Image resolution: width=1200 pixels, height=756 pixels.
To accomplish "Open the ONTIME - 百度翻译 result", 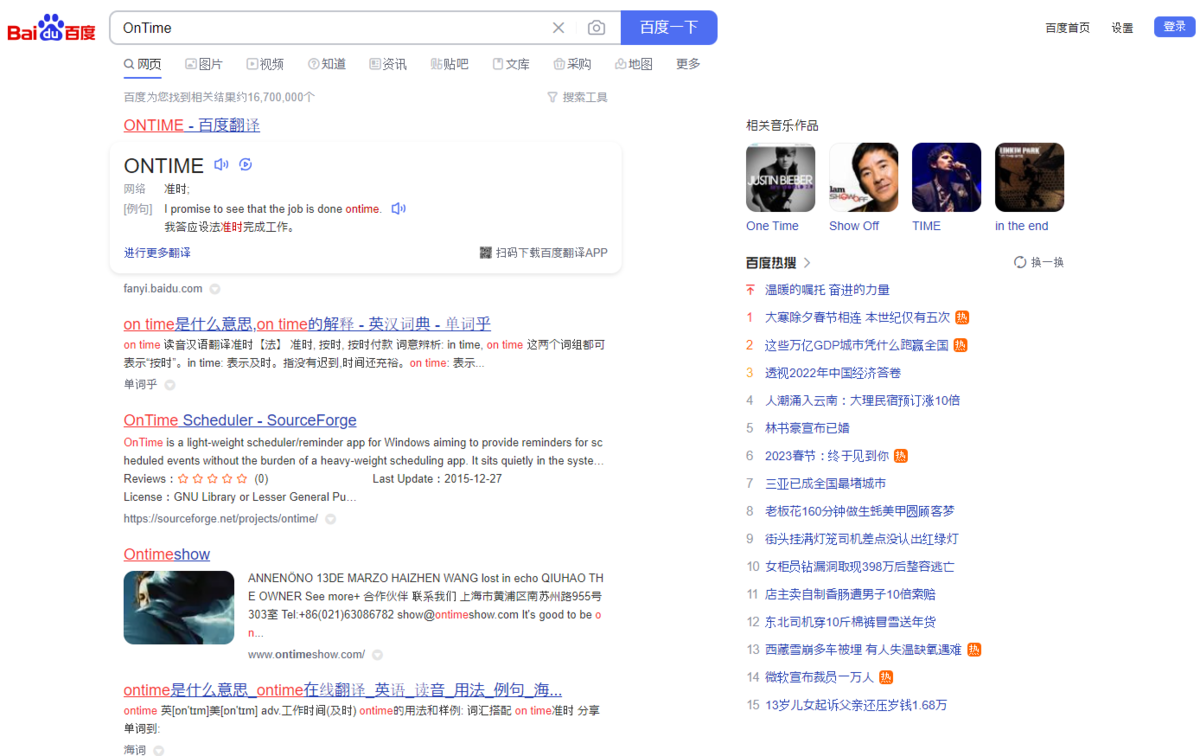I will pos(192,125).
